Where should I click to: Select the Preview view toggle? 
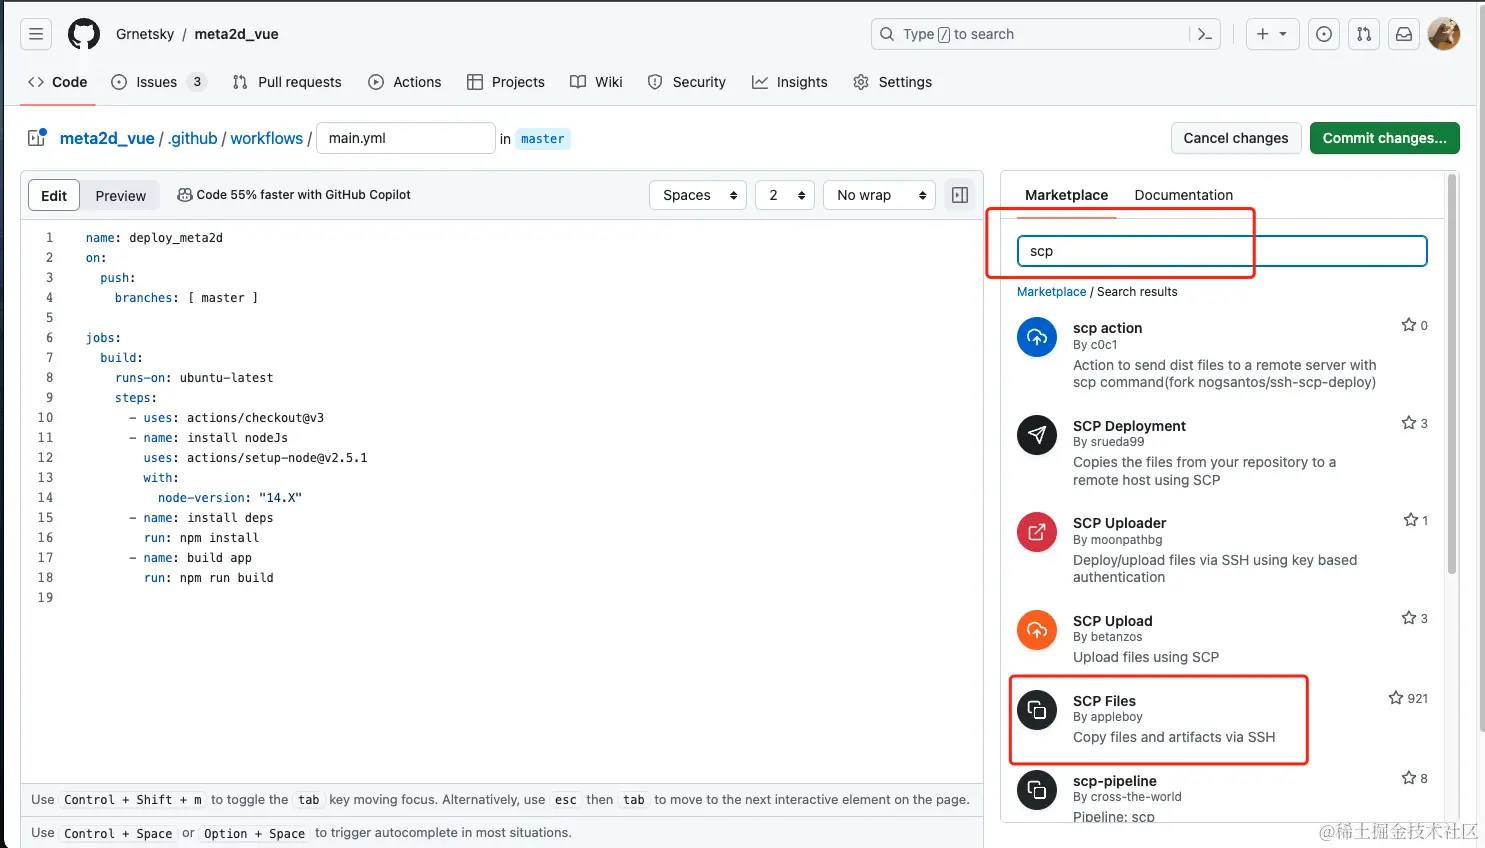click(x=121, y=195)
